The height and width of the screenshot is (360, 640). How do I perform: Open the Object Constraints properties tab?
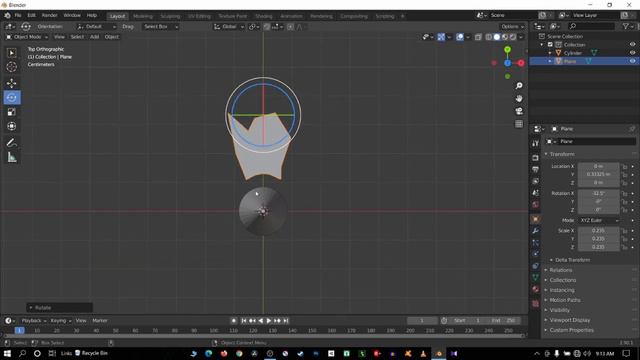point(536,266)
